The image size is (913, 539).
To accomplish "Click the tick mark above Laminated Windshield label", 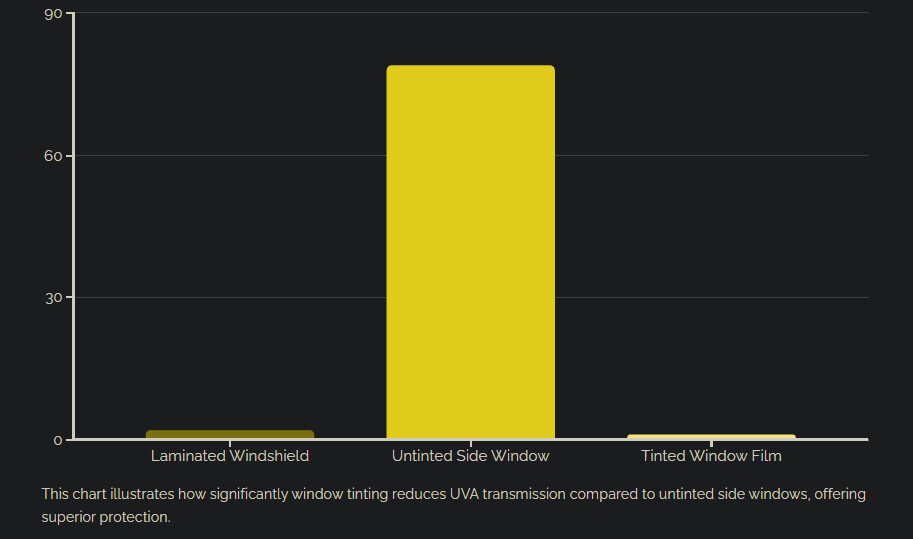I will click(230, 443).
